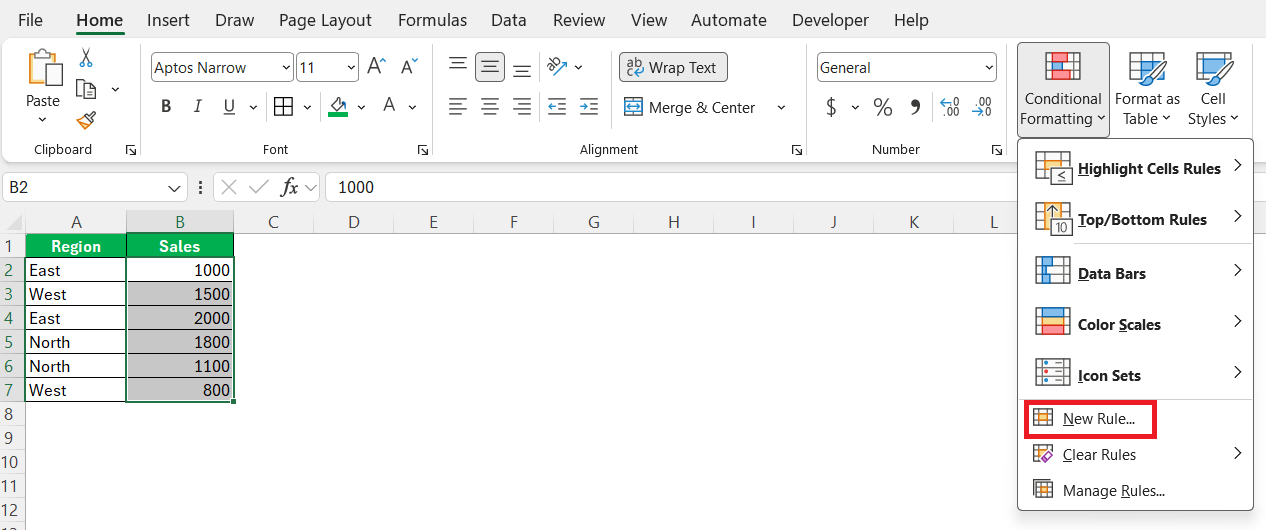Open the Cell Styles gallery
Screen dimensions: 1266x530
click(1213, 90)
